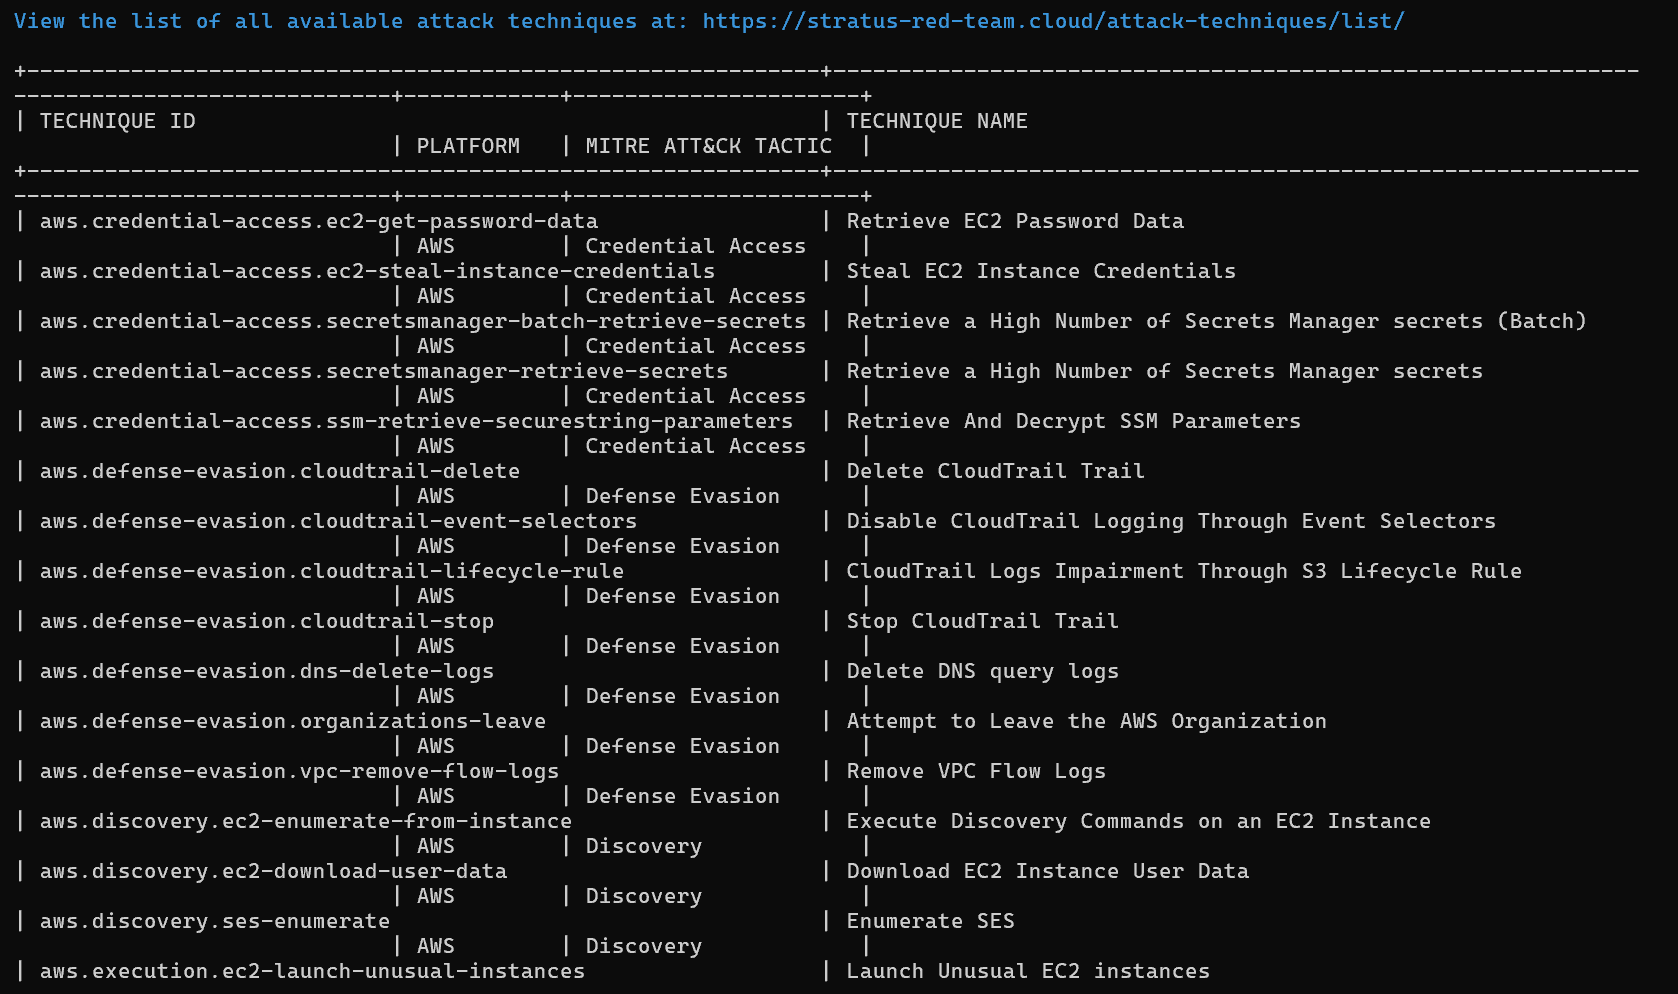
Task: Click aws.credential-access.secretsmanager-batch-retrieve-secrets ID
Action: (423, 321)
